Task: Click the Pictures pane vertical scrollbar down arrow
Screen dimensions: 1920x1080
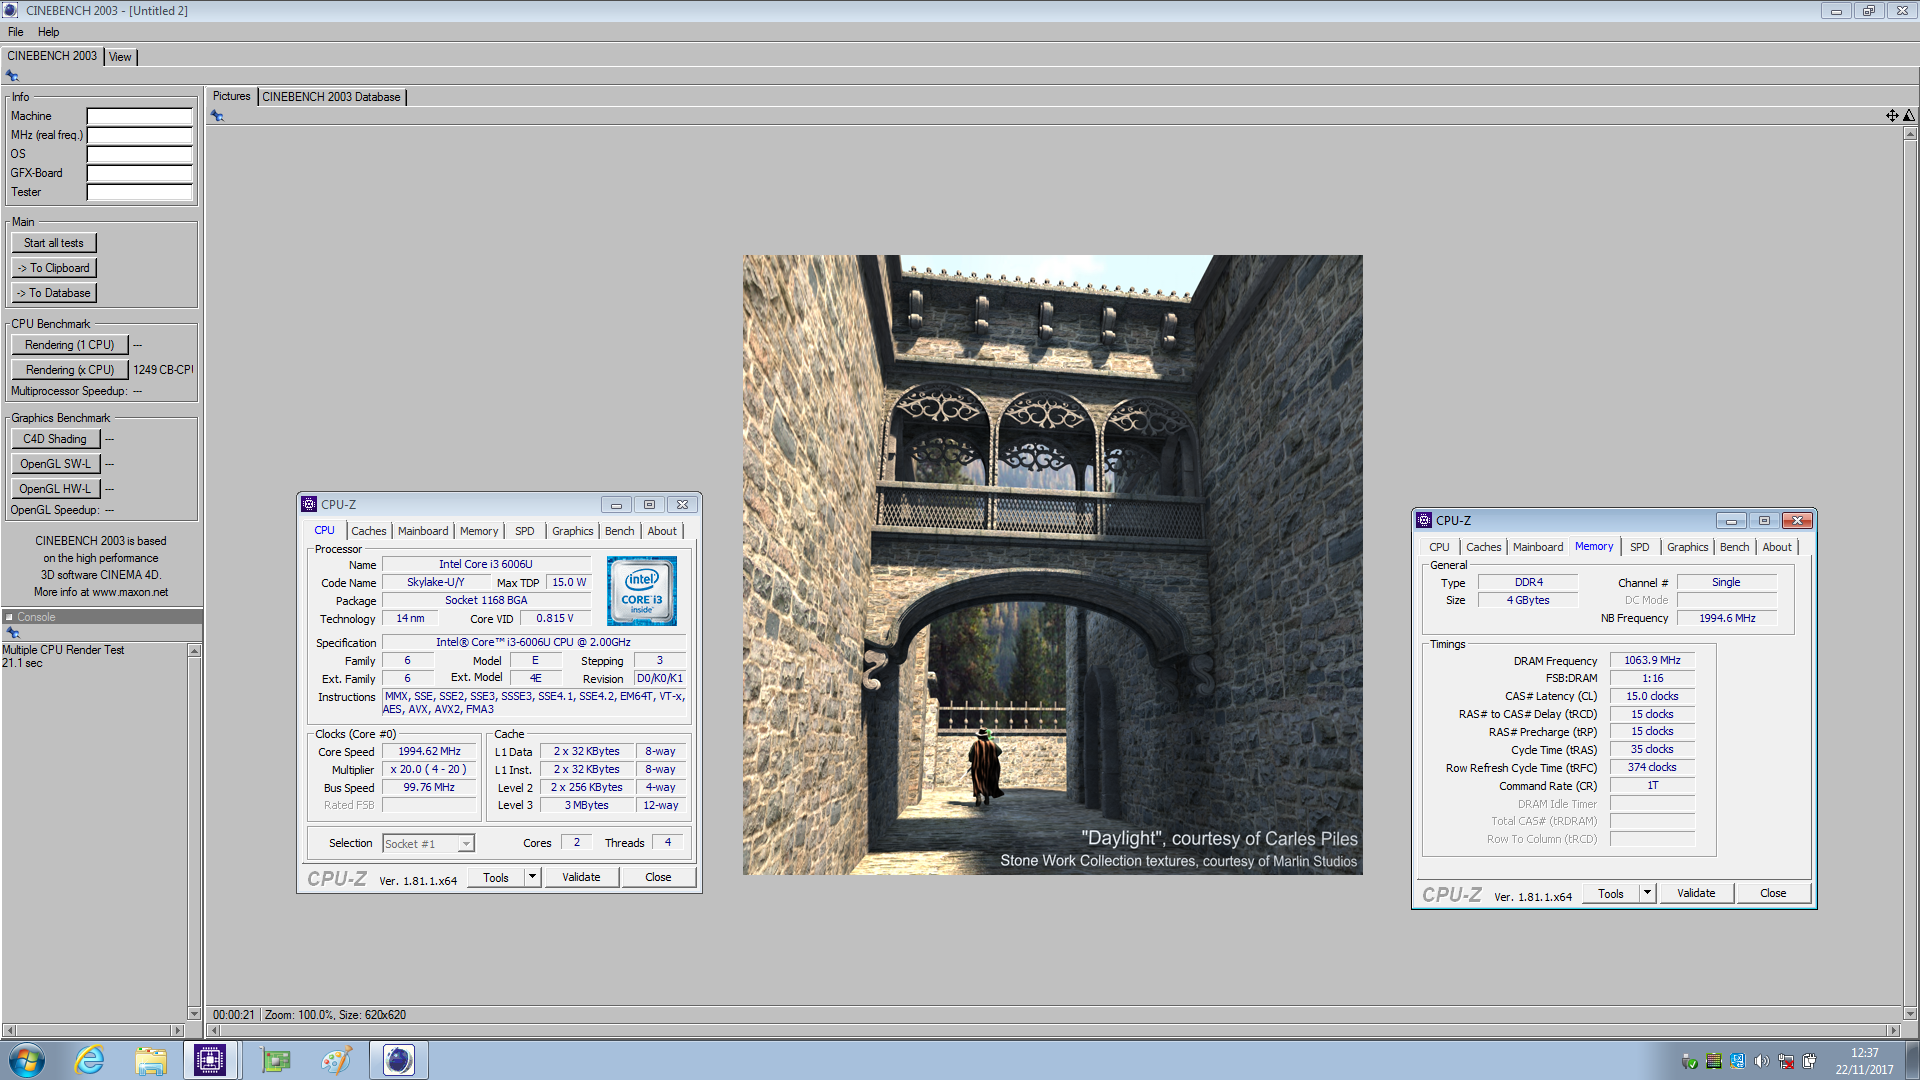Action: 1909,1013
